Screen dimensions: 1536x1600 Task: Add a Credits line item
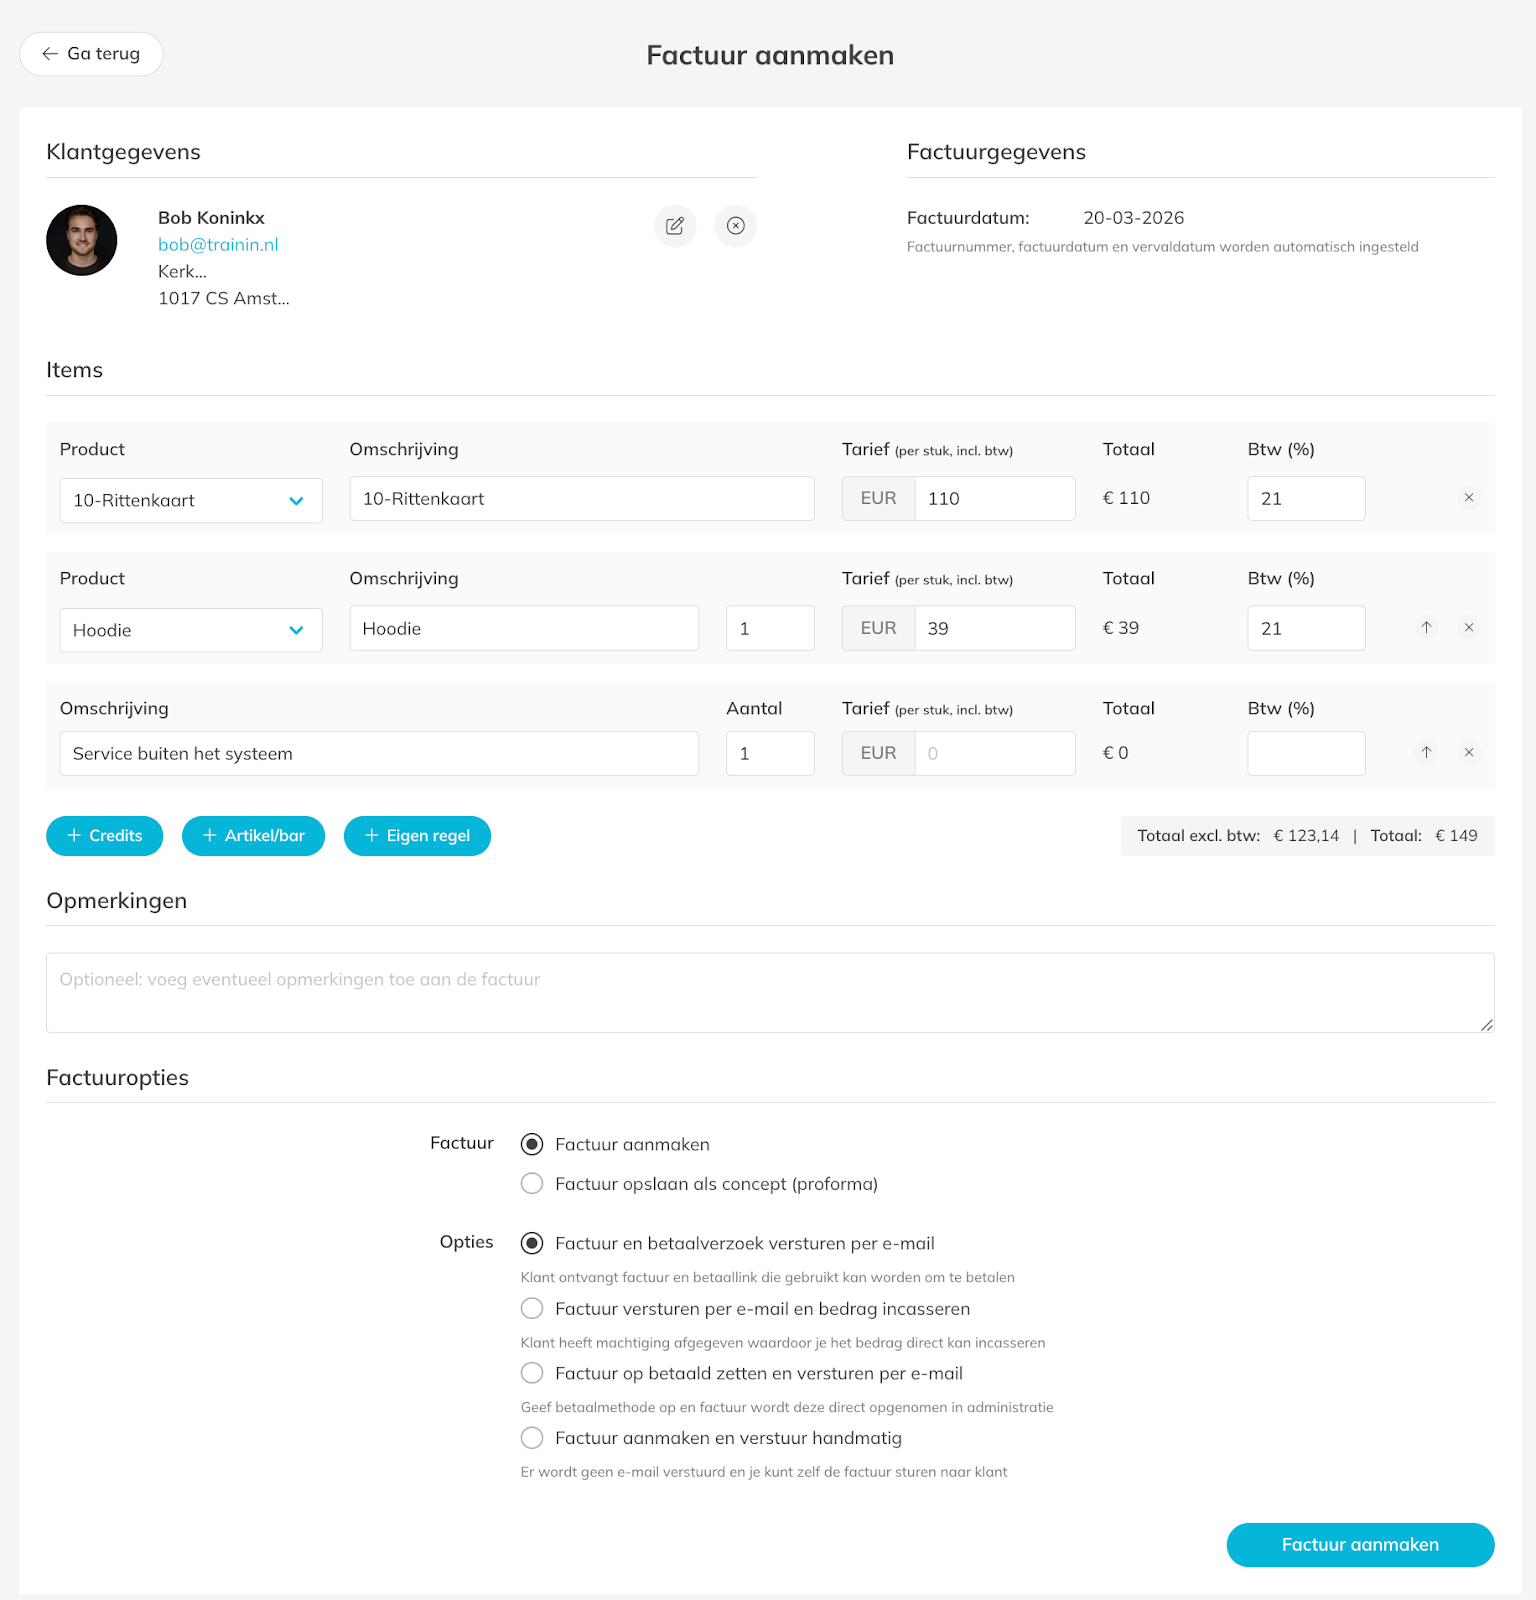(x=105, y=836)
